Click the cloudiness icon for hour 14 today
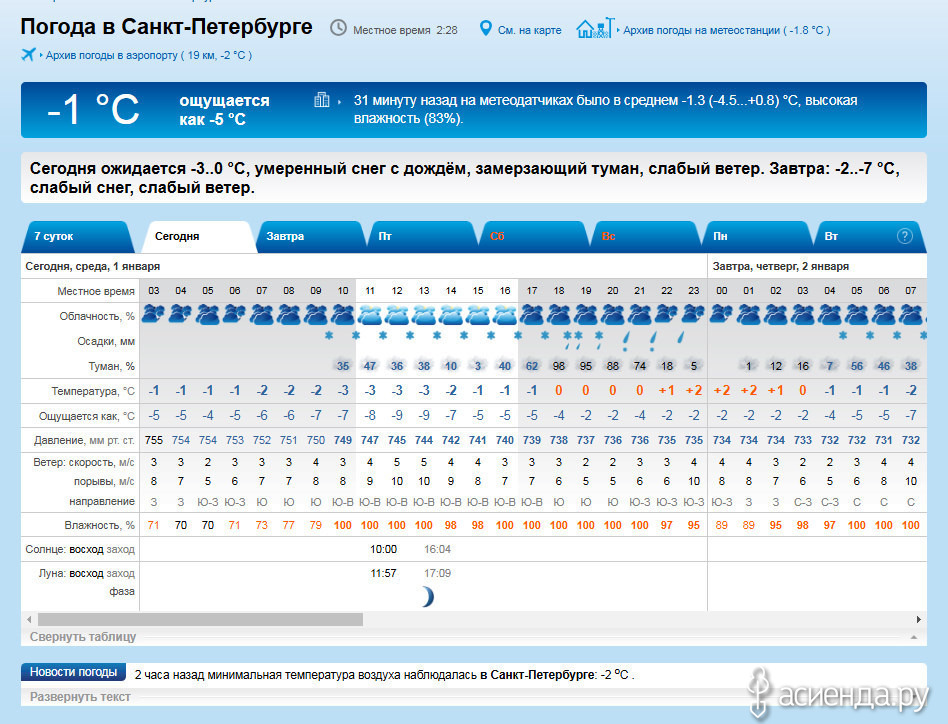The image size is (948, 724). coord(451,315)
